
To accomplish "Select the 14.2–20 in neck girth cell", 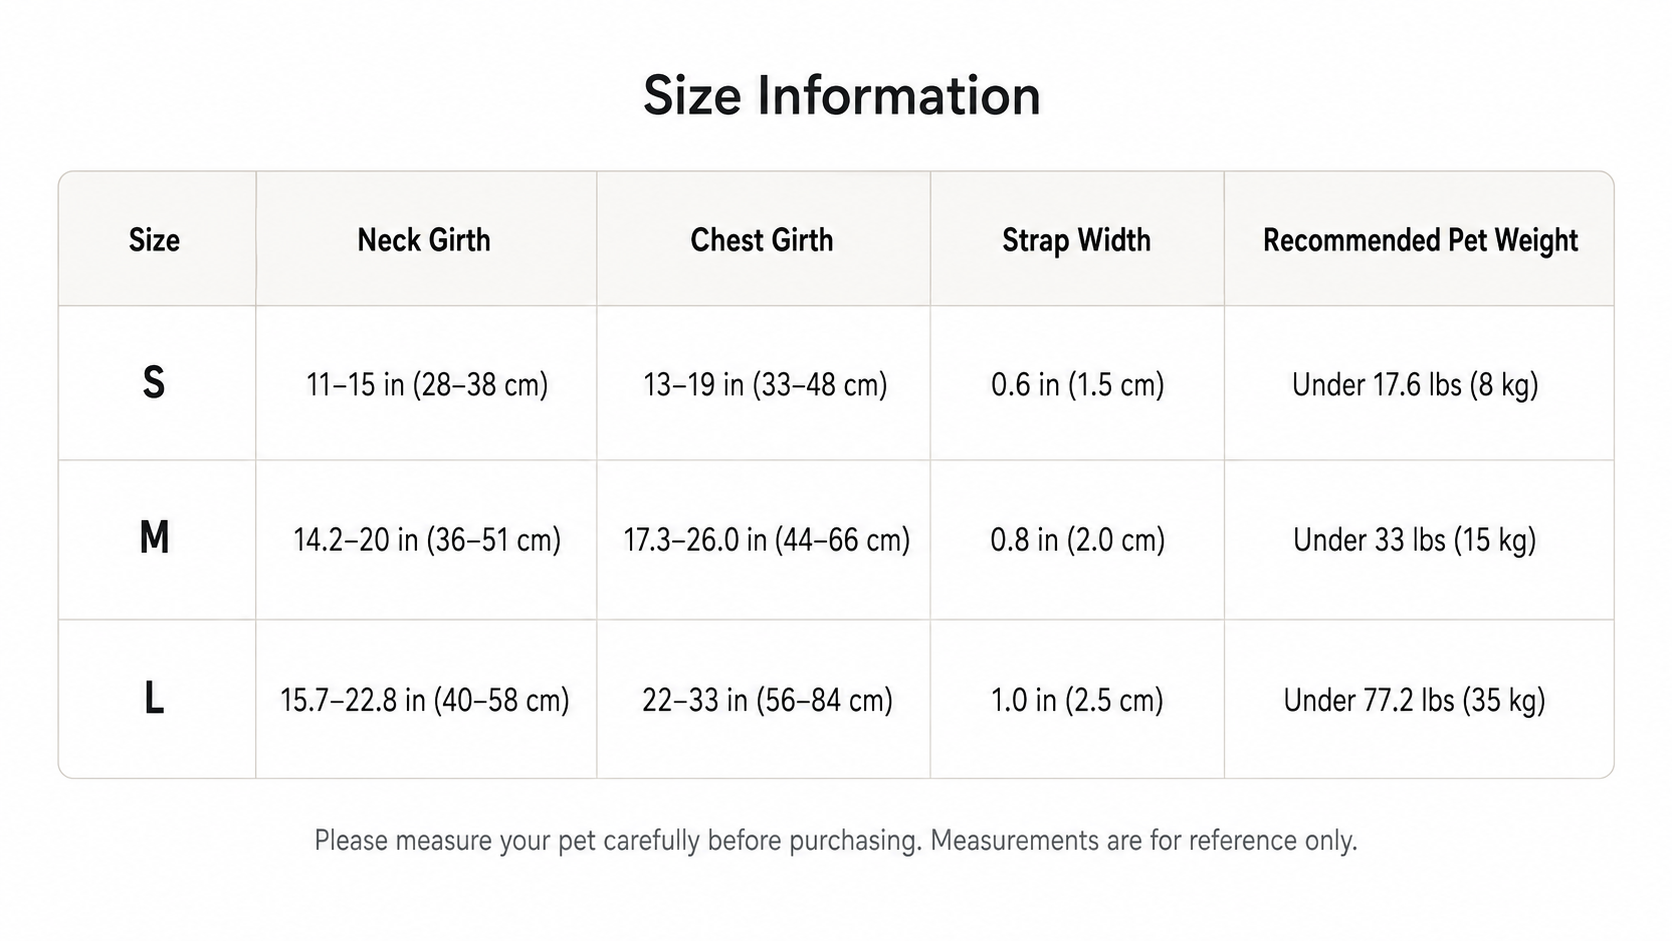I will pyautogui.click(x=427, y=540).
